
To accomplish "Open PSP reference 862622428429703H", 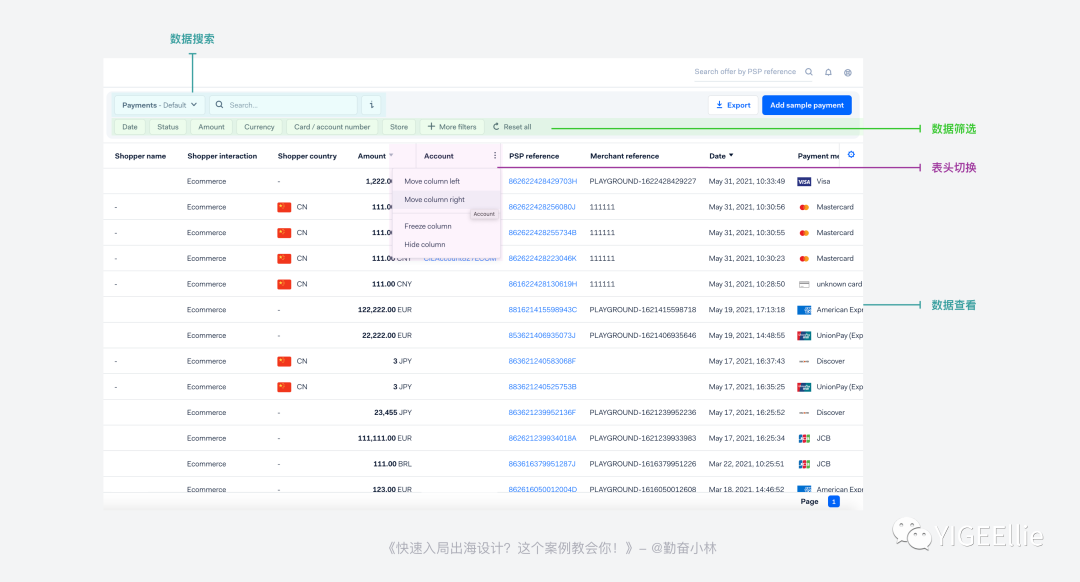I will click(543, 181).
